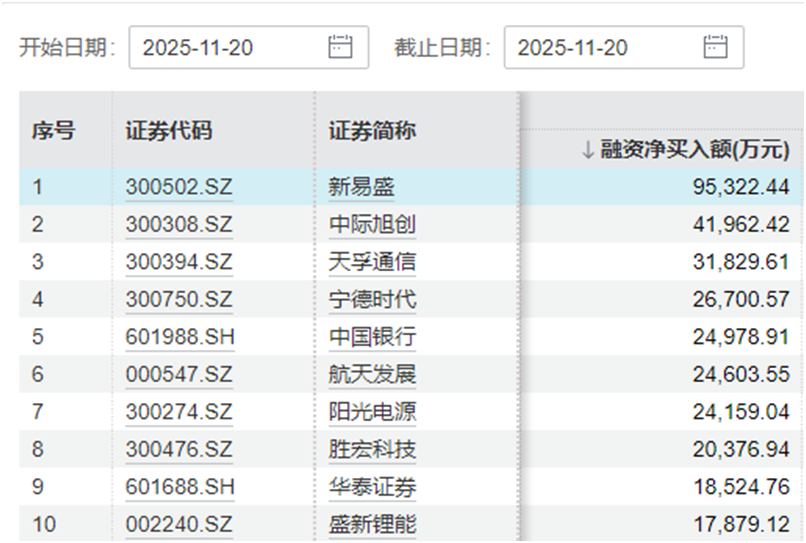This screenshot has height=543, width=806.
Task: Select the value 24,159.04
Action: click(741, 412)
